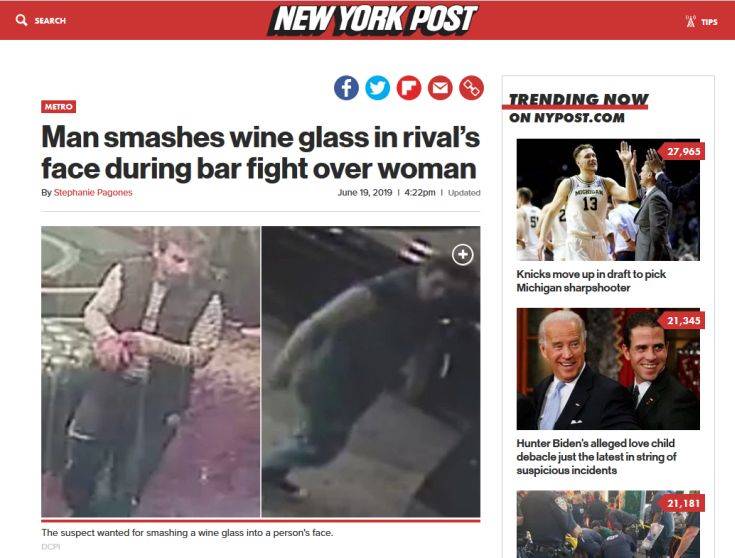The image size is (735, 558).
Task: Click the tips antenna icon
Action: coord(690,21)
